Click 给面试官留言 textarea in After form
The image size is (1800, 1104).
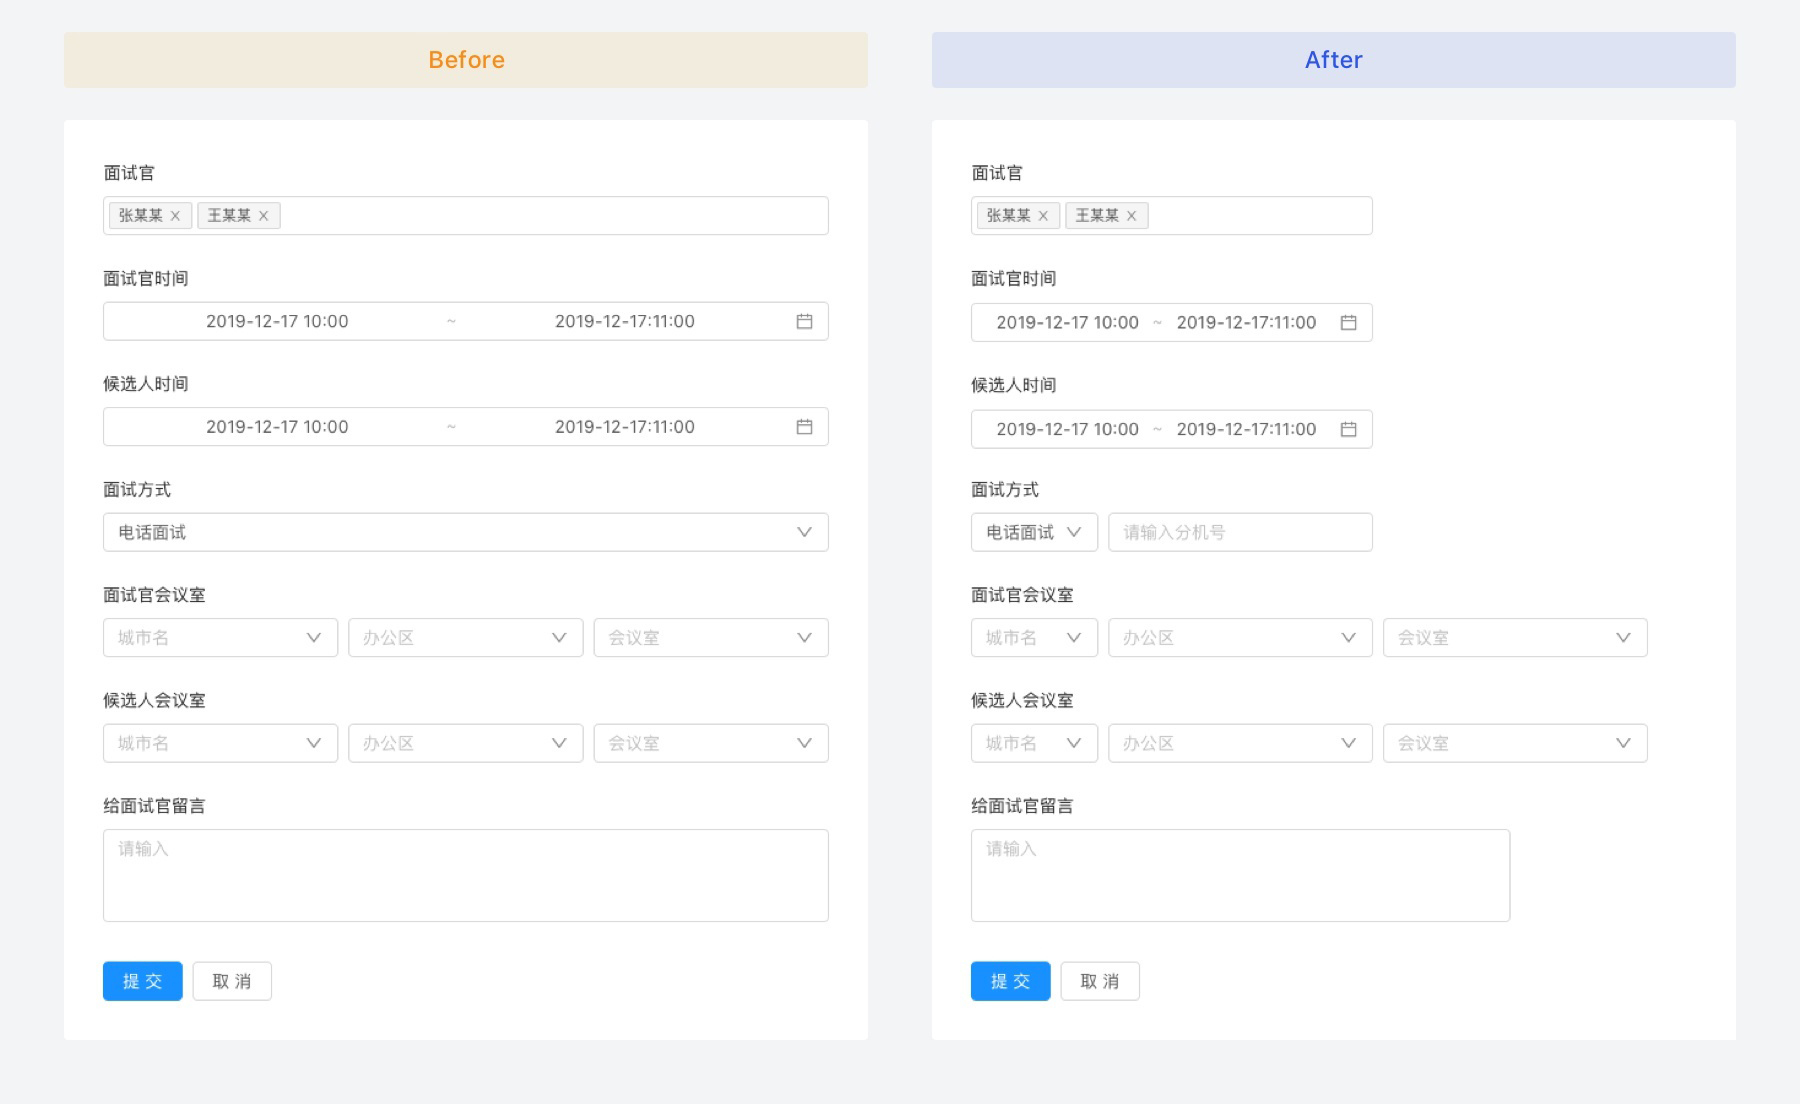click(x=1240, y=876)
